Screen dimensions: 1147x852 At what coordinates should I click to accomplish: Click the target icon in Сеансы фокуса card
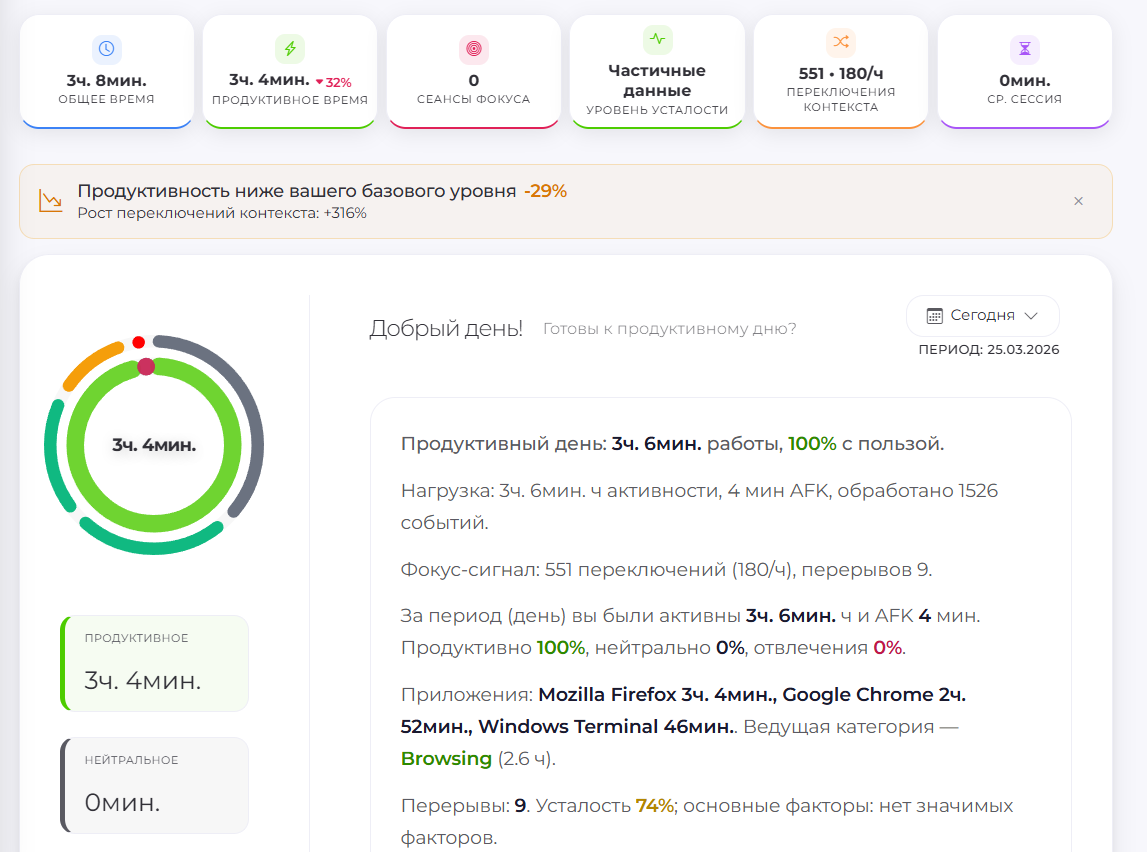click(473, 49)
